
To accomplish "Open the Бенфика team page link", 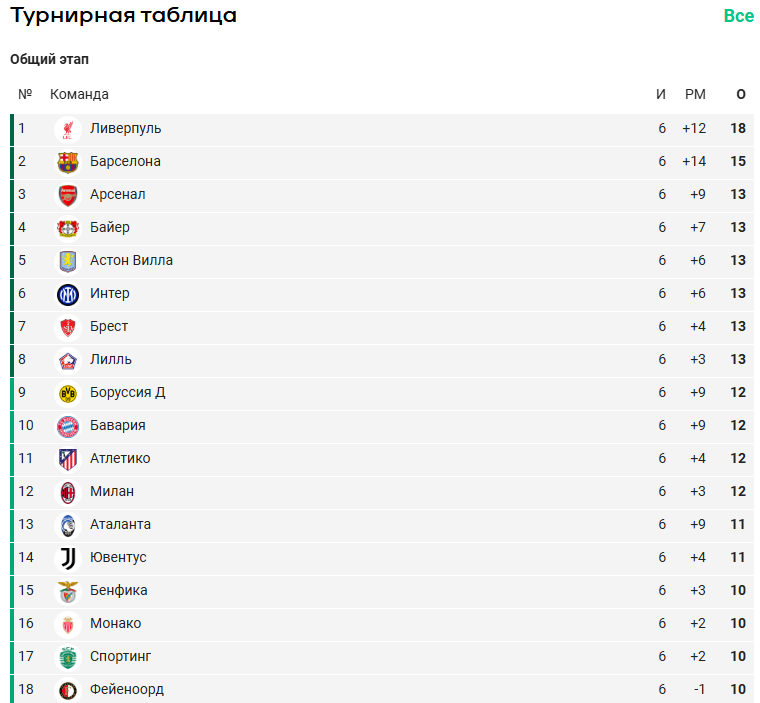I will click(119, 590).
